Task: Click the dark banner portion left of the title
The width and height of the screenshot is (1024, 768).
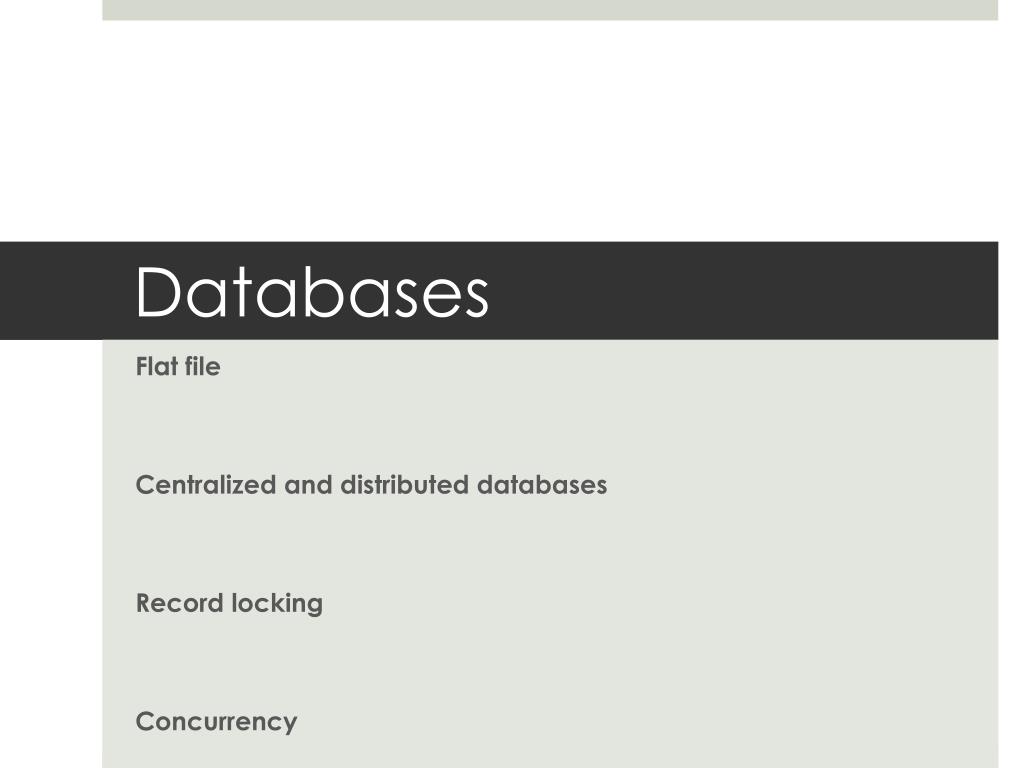Action: 65,291
